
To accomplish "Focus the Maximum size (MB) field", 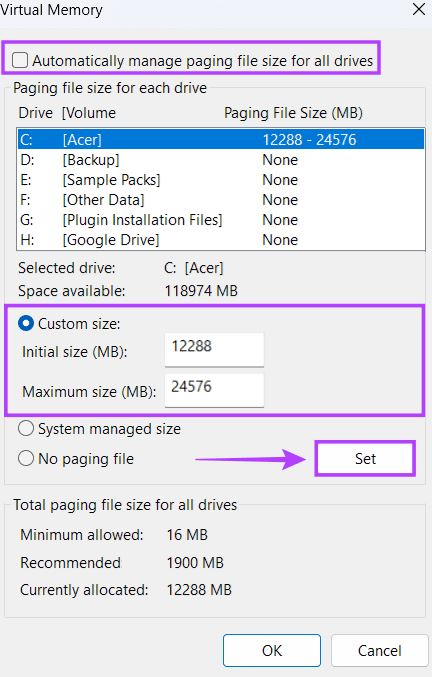I will coord(214,390).
